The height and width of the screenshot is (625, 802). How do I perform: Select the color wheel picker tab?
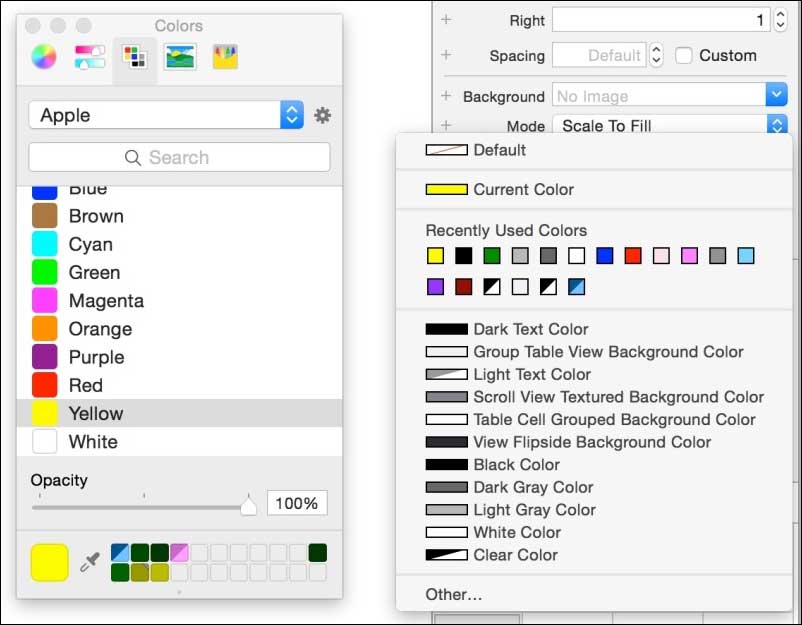(43, 57)
